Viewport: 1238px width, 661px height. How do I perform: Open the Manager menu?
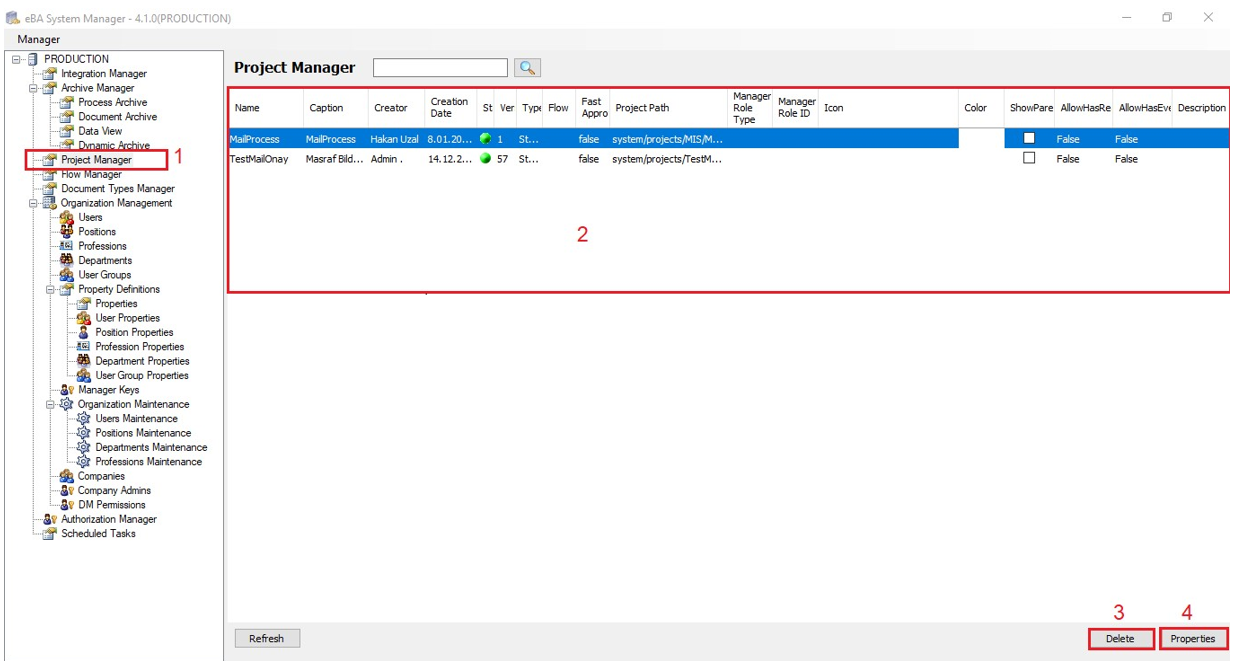[x=39, y=39]
